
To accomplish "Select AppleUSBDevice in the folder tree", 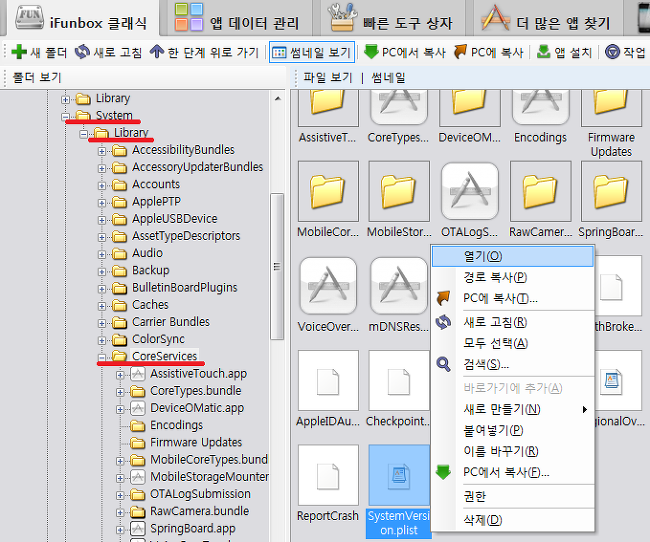I will [174, 219].
